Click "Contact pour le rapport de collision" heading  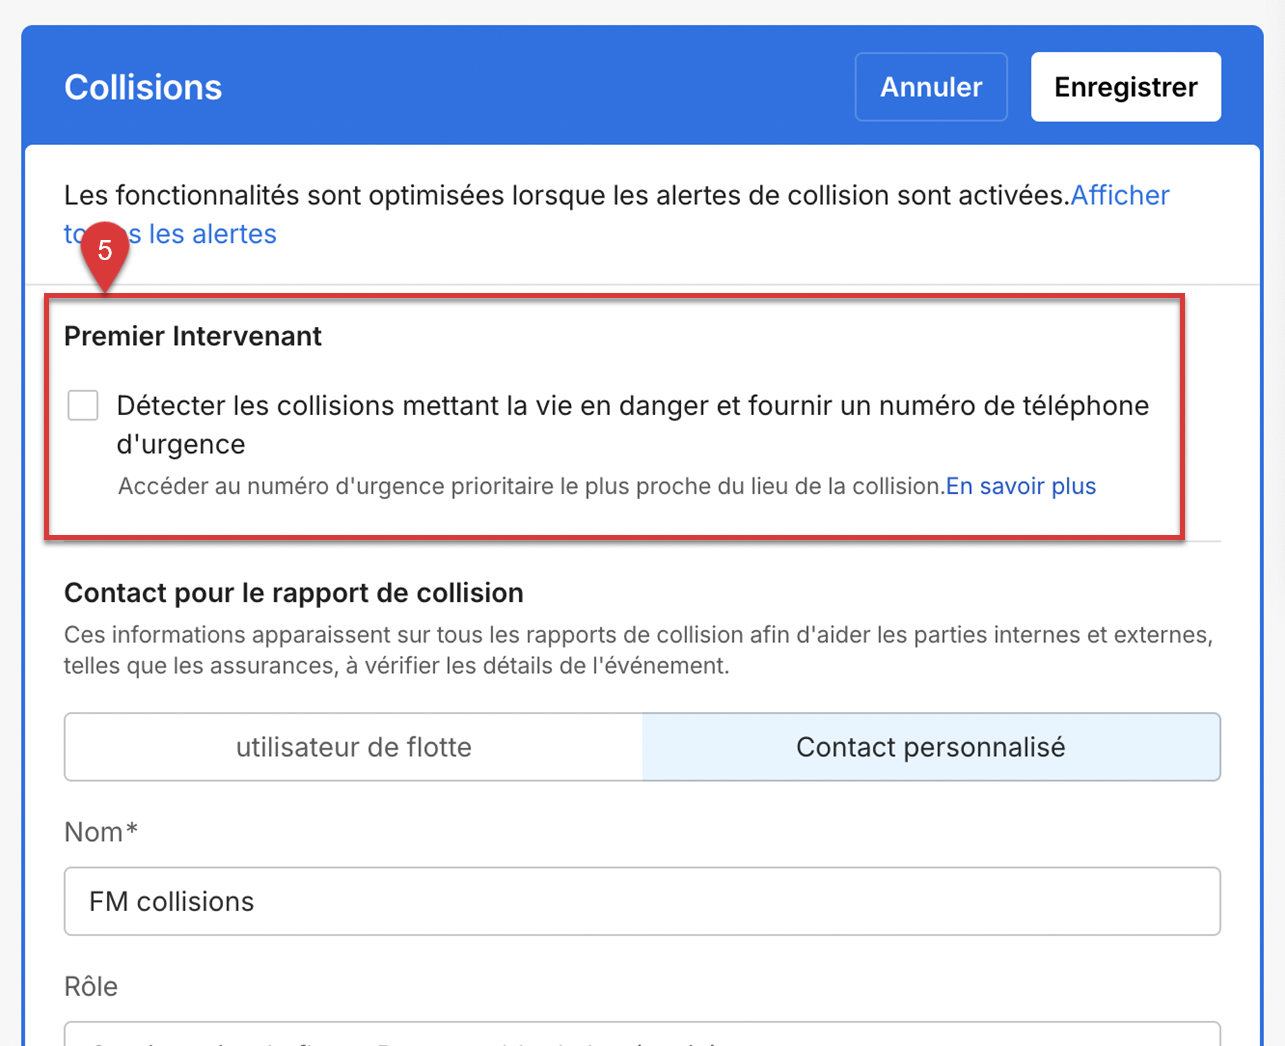(294, 593)
